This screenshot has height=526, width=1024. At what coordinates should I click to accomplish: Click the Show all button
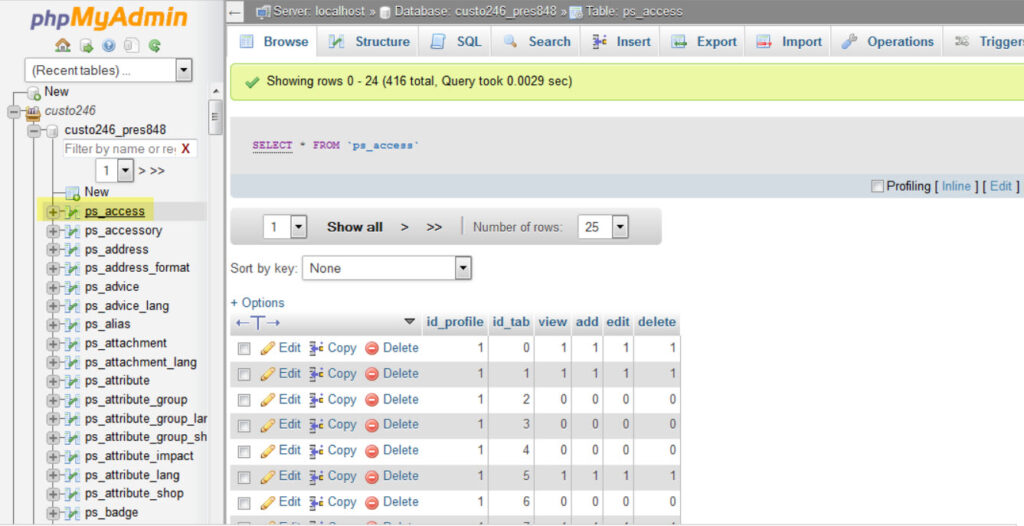(354, 227)
